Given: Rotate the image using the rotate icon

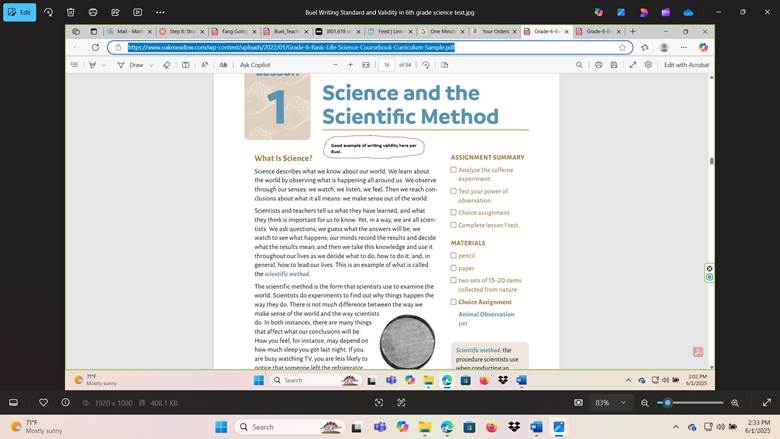Looking at the screenshot, I should pos(47,12).
